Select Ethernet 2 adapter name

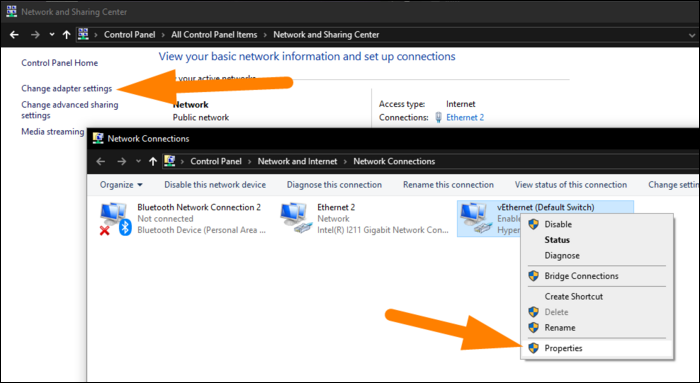(336, 208)
